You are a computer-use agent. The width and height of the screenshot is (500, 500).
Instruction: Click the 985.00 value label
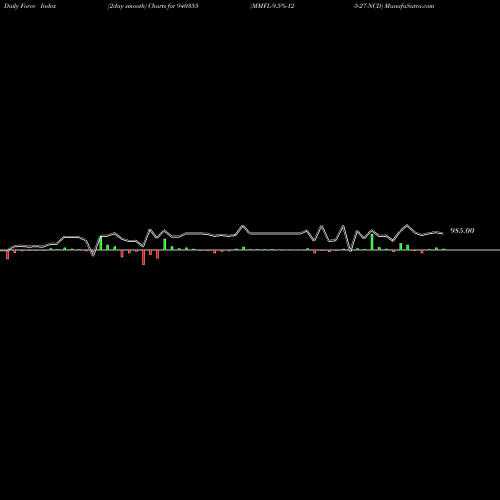click(462, 231)
